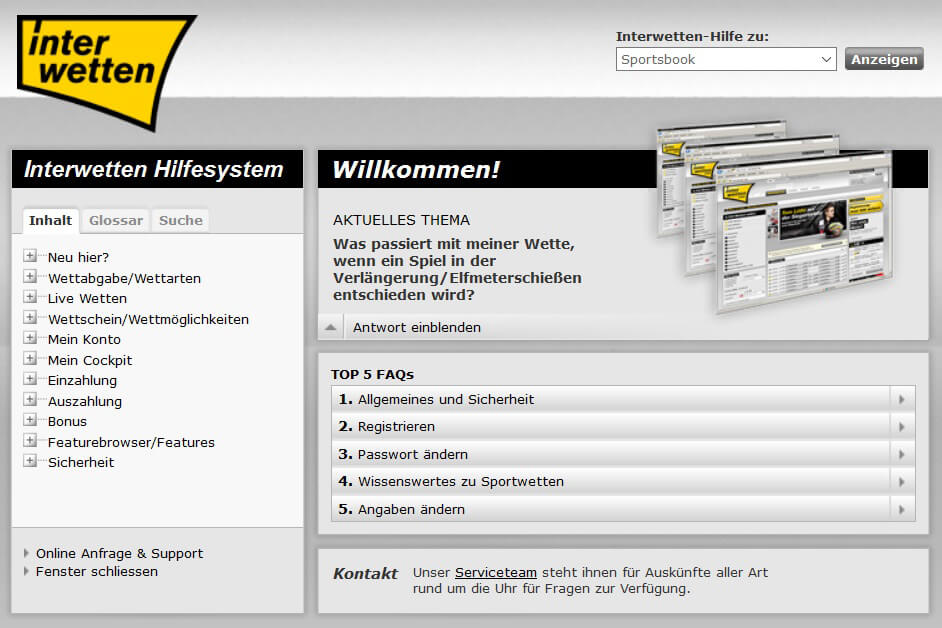Open FAQ 1 Allgemeines und Sicherheit
This screenshot has height=628, width=942.
coord(623,400)
